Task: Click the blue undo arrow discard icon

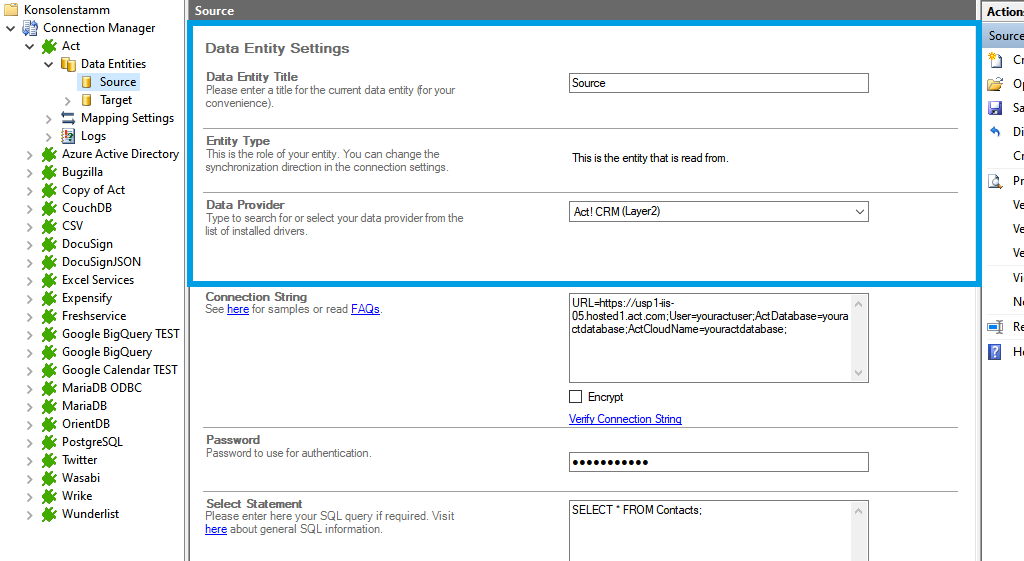Action: pyautogui.click(x=995, y=132)
